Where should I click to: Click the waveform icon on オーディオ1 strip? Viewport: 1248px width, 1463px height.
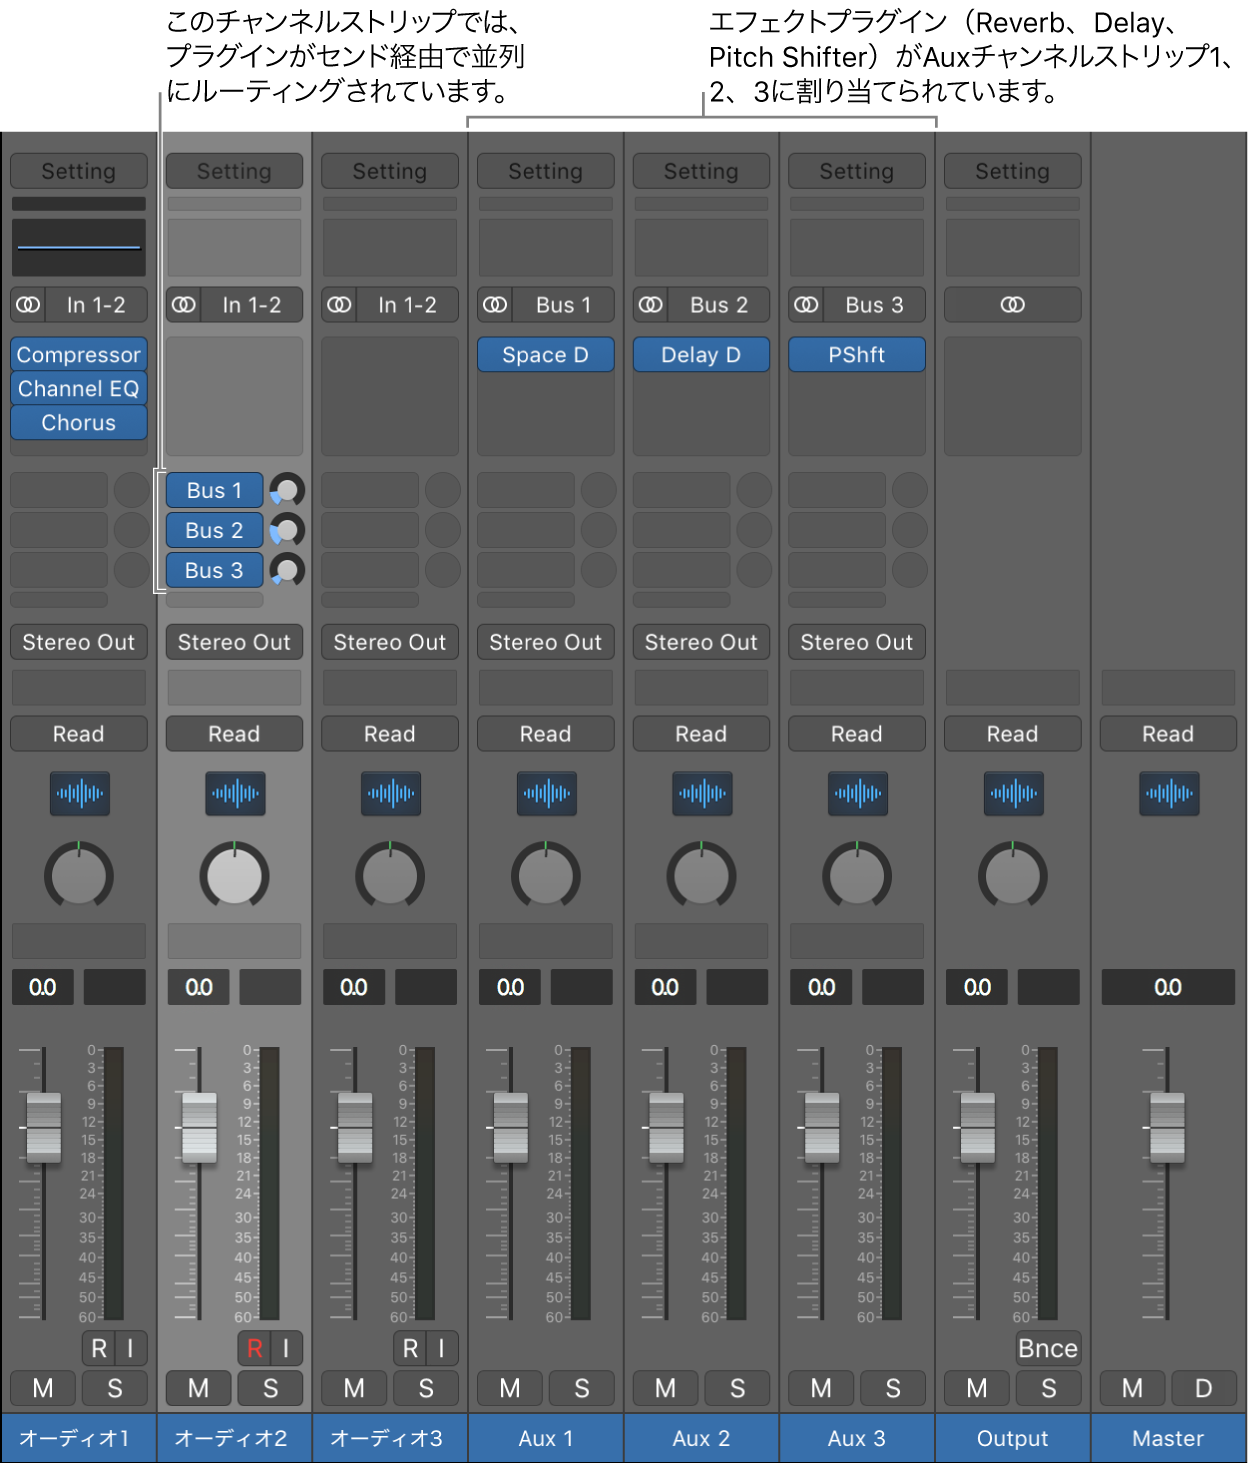79,794
